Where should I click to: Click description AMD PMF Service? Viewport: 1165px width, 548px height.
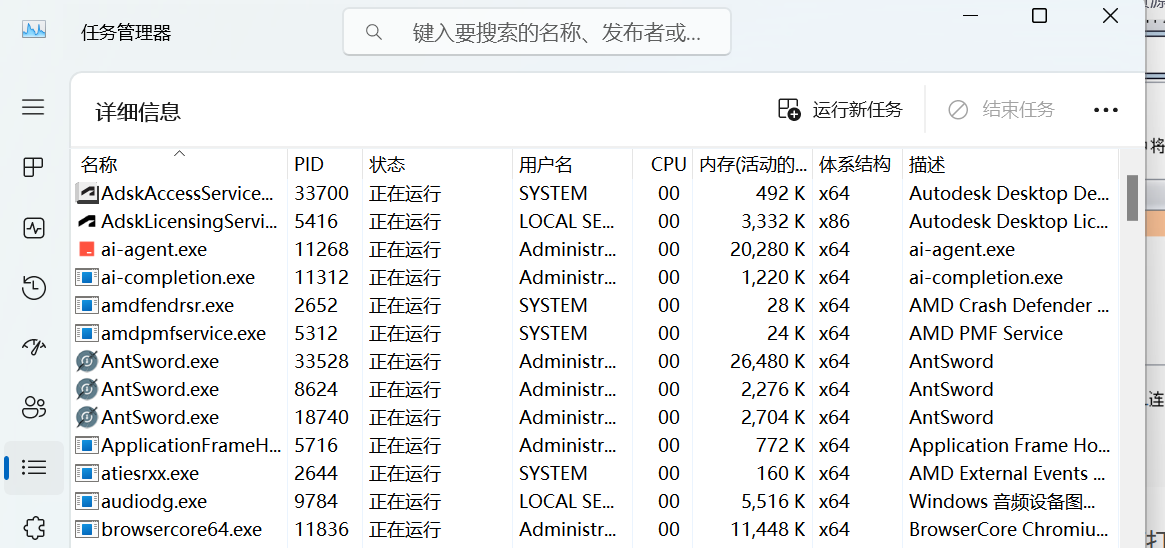[x=986, y=333]
